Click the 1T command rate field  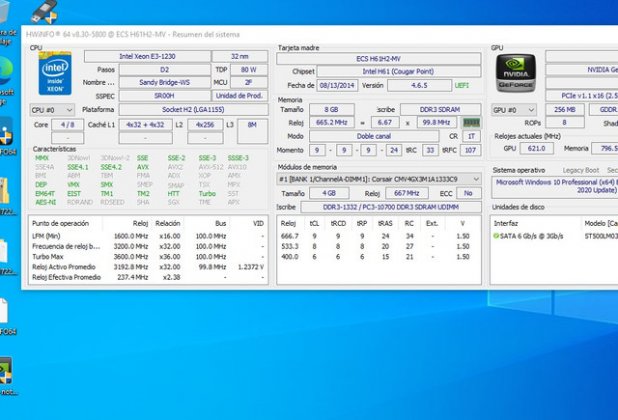pos(471,136)
